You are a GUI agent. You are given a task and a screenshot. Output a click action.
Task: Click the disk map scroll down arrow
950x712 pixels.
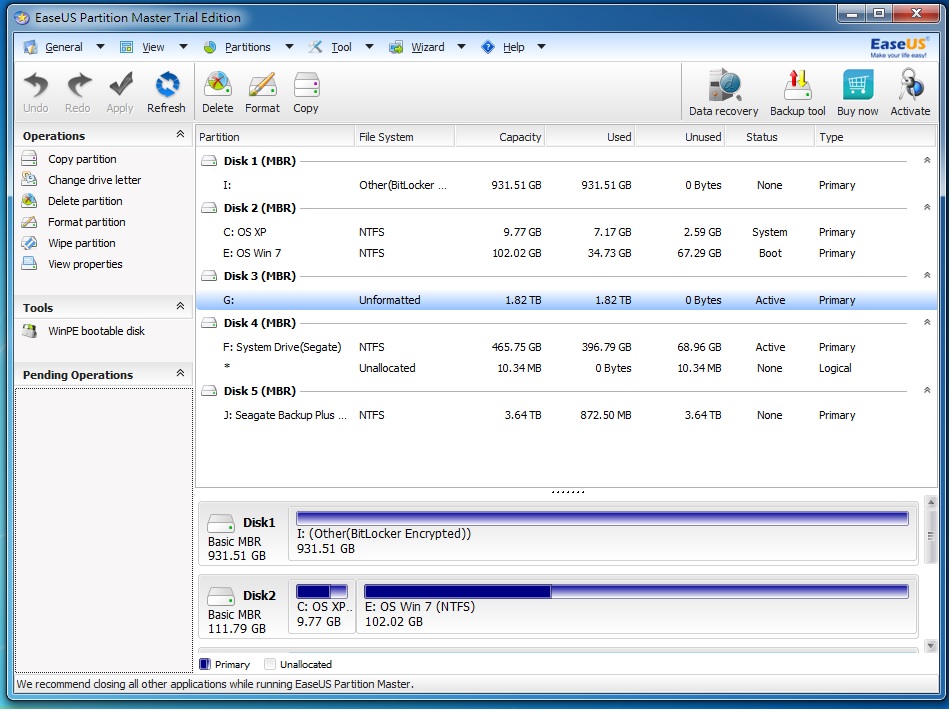click(931, 646)
